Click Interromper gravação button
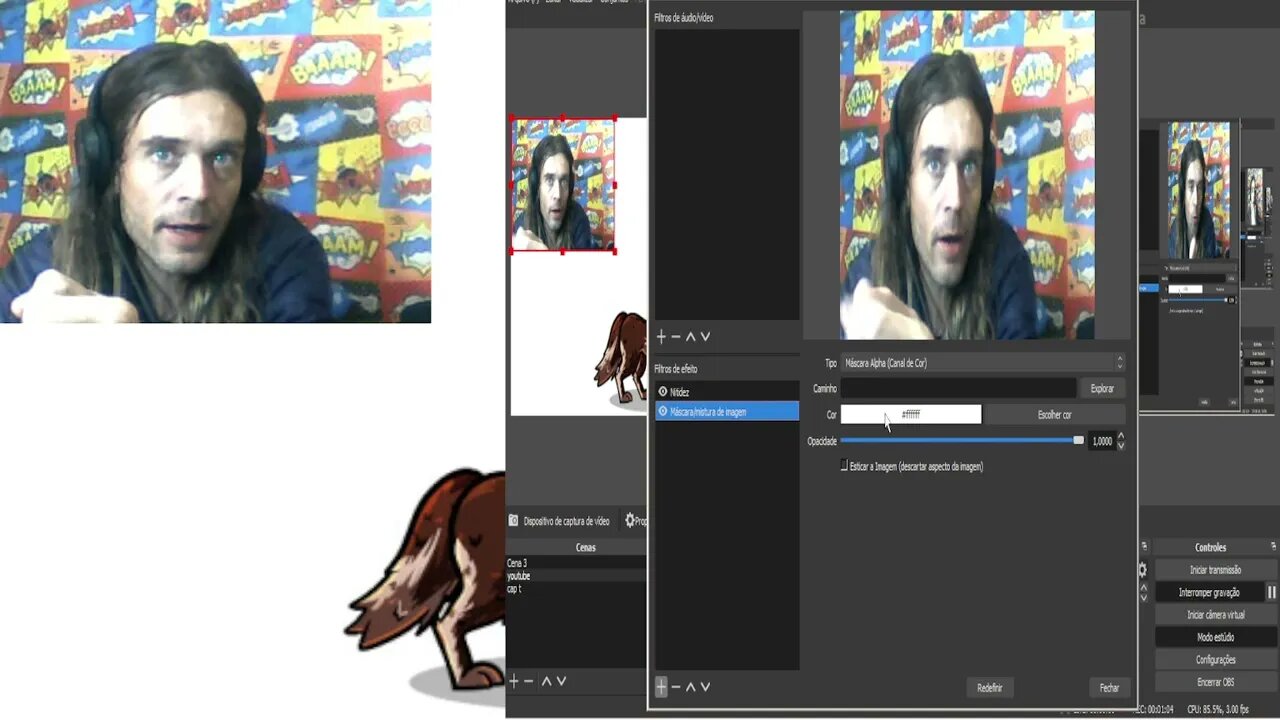Viewport: 1280px width, 720px height. (x=1209, y=592)
